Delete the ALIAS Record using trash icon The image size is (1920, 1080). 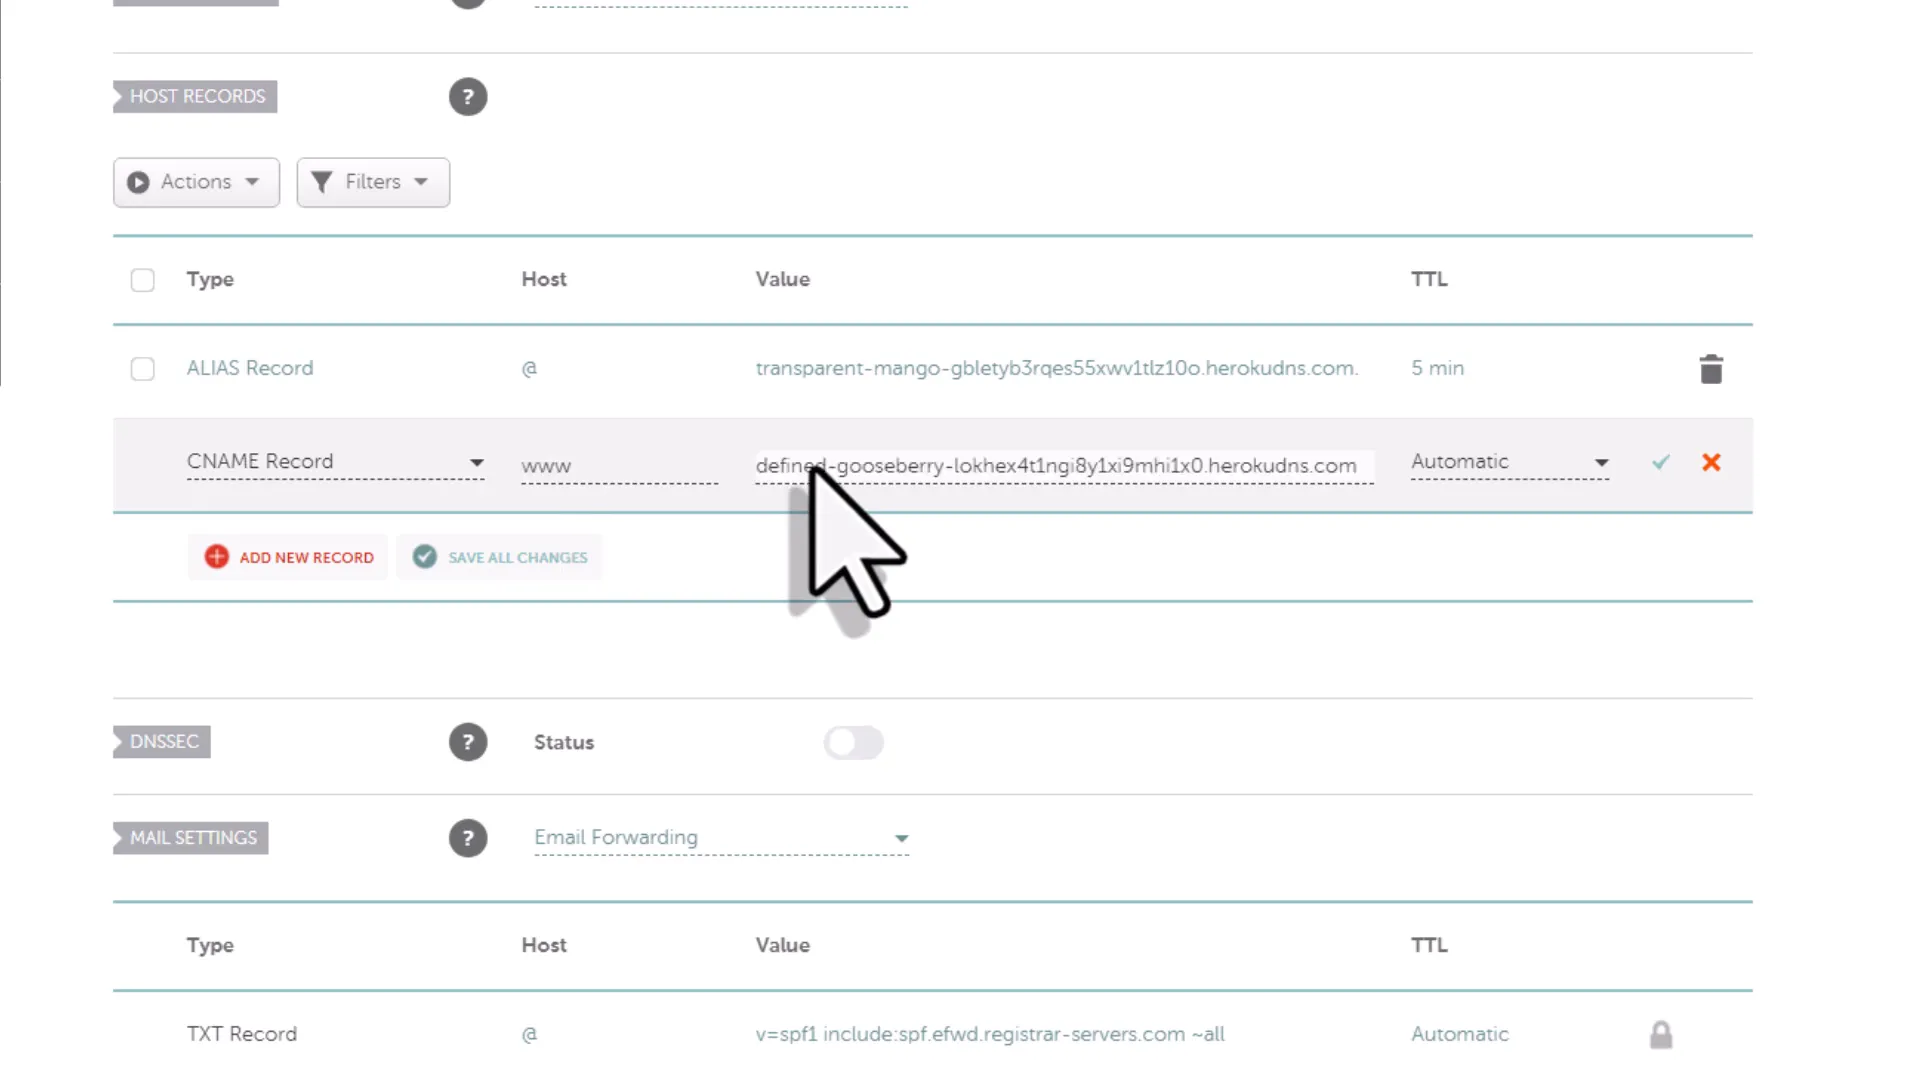click(1711, 368)
